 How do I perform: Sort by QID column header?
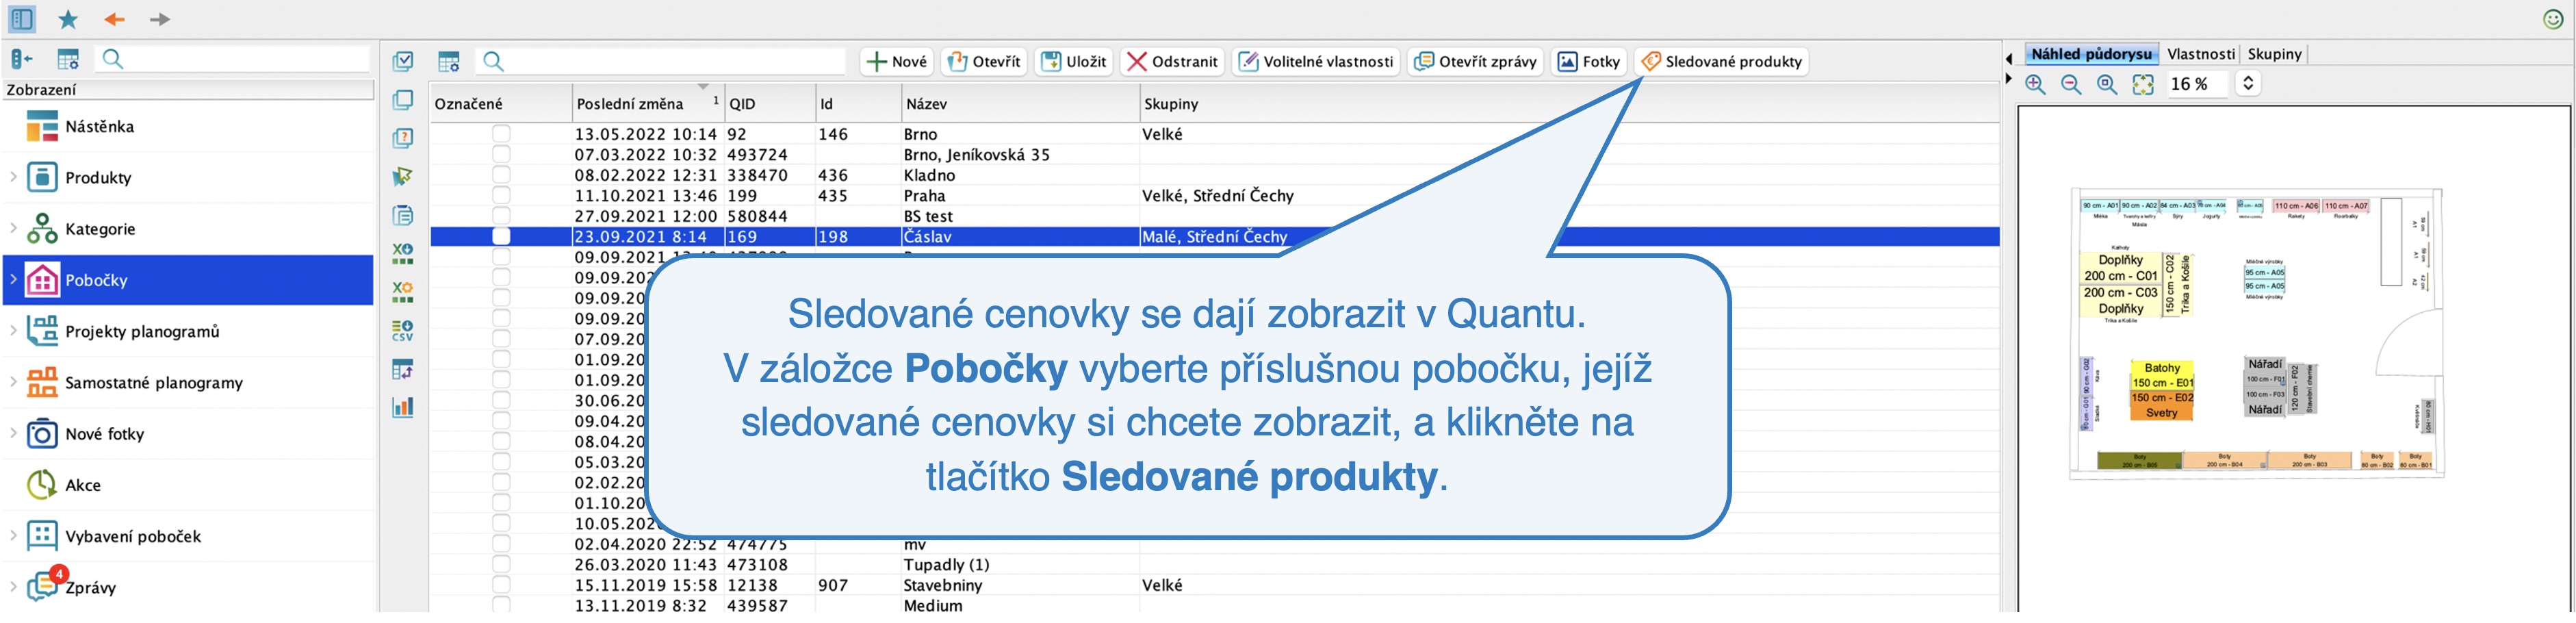click(x=770, y=103)
